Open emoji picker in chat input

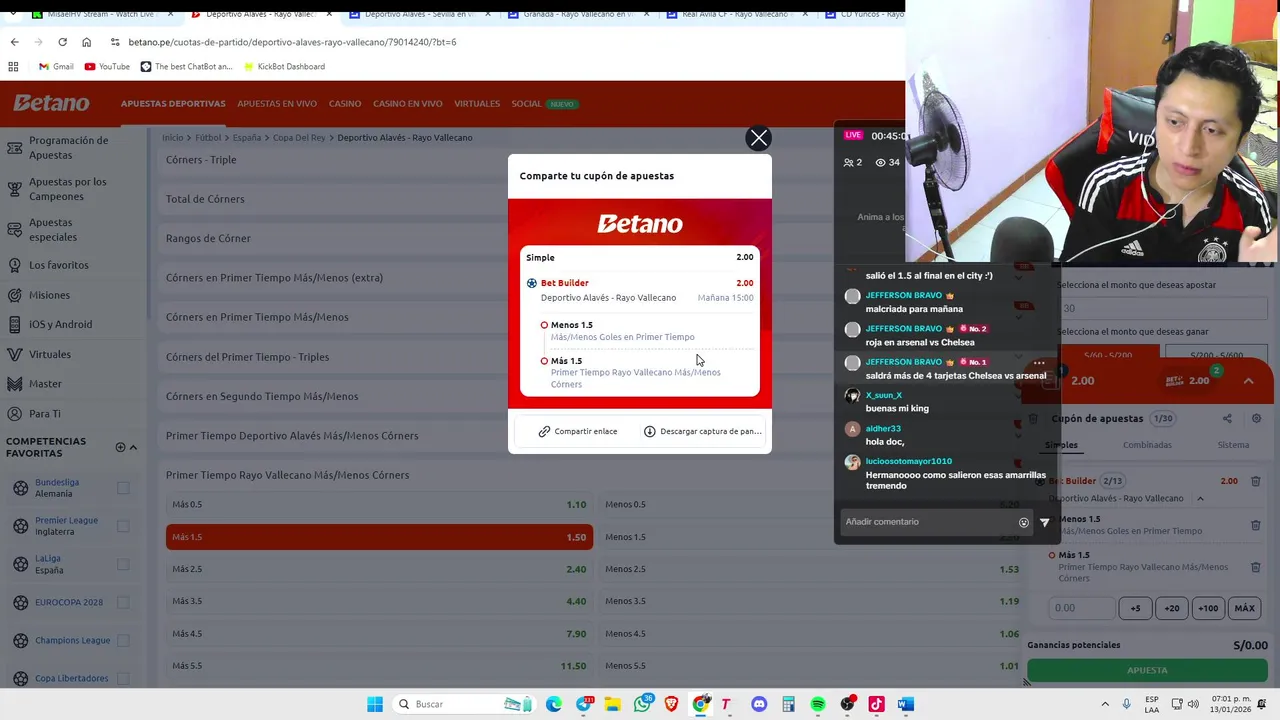coord(1023,522)
